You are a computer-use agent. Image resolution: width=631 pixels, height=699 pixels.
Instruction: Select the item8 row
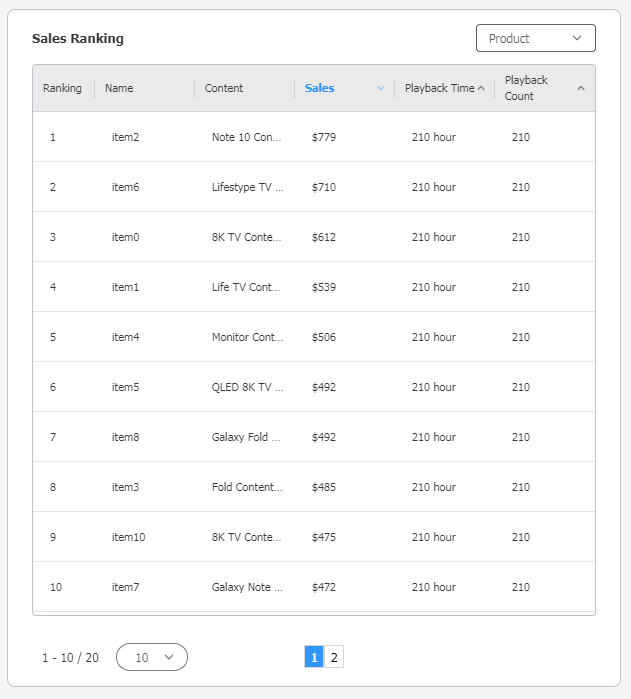coord(125,437)
